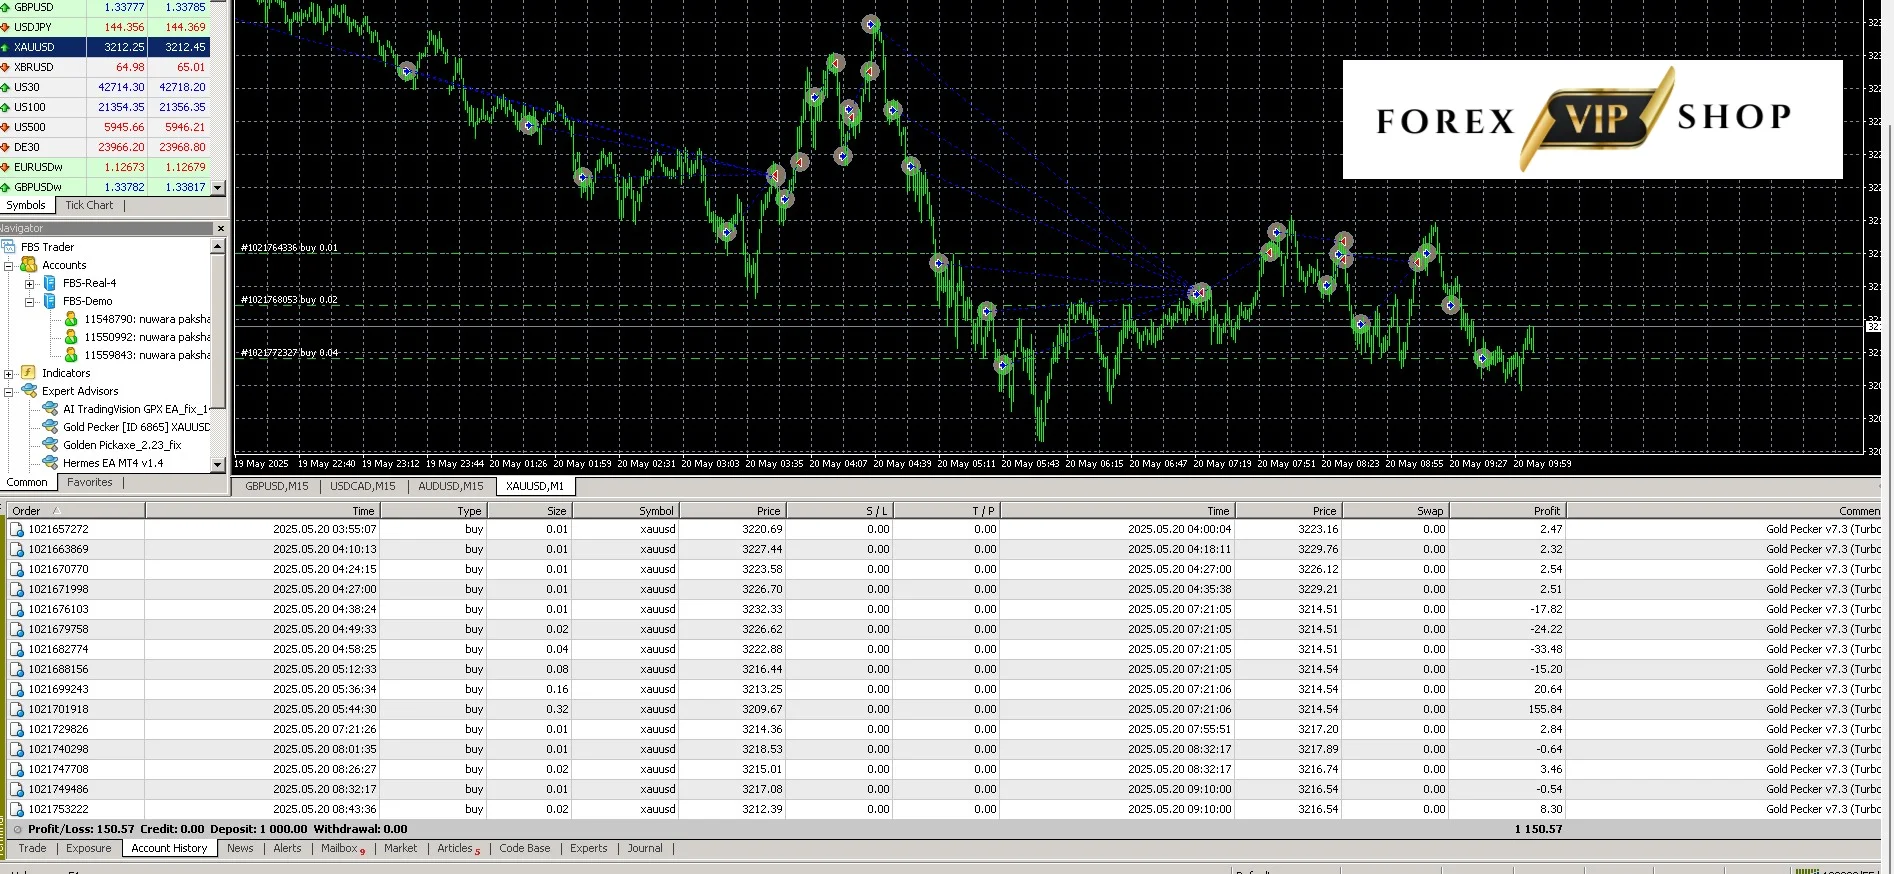1894x874 pixels.
Task: Switch to the USDCAD,M15 chart tab
Action: (363, 486)
